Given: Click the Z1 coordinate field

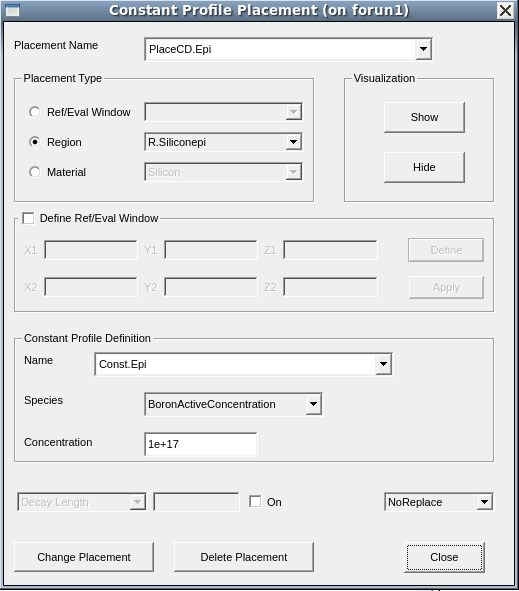Looking at the screenshot, I should coord(330,250).
